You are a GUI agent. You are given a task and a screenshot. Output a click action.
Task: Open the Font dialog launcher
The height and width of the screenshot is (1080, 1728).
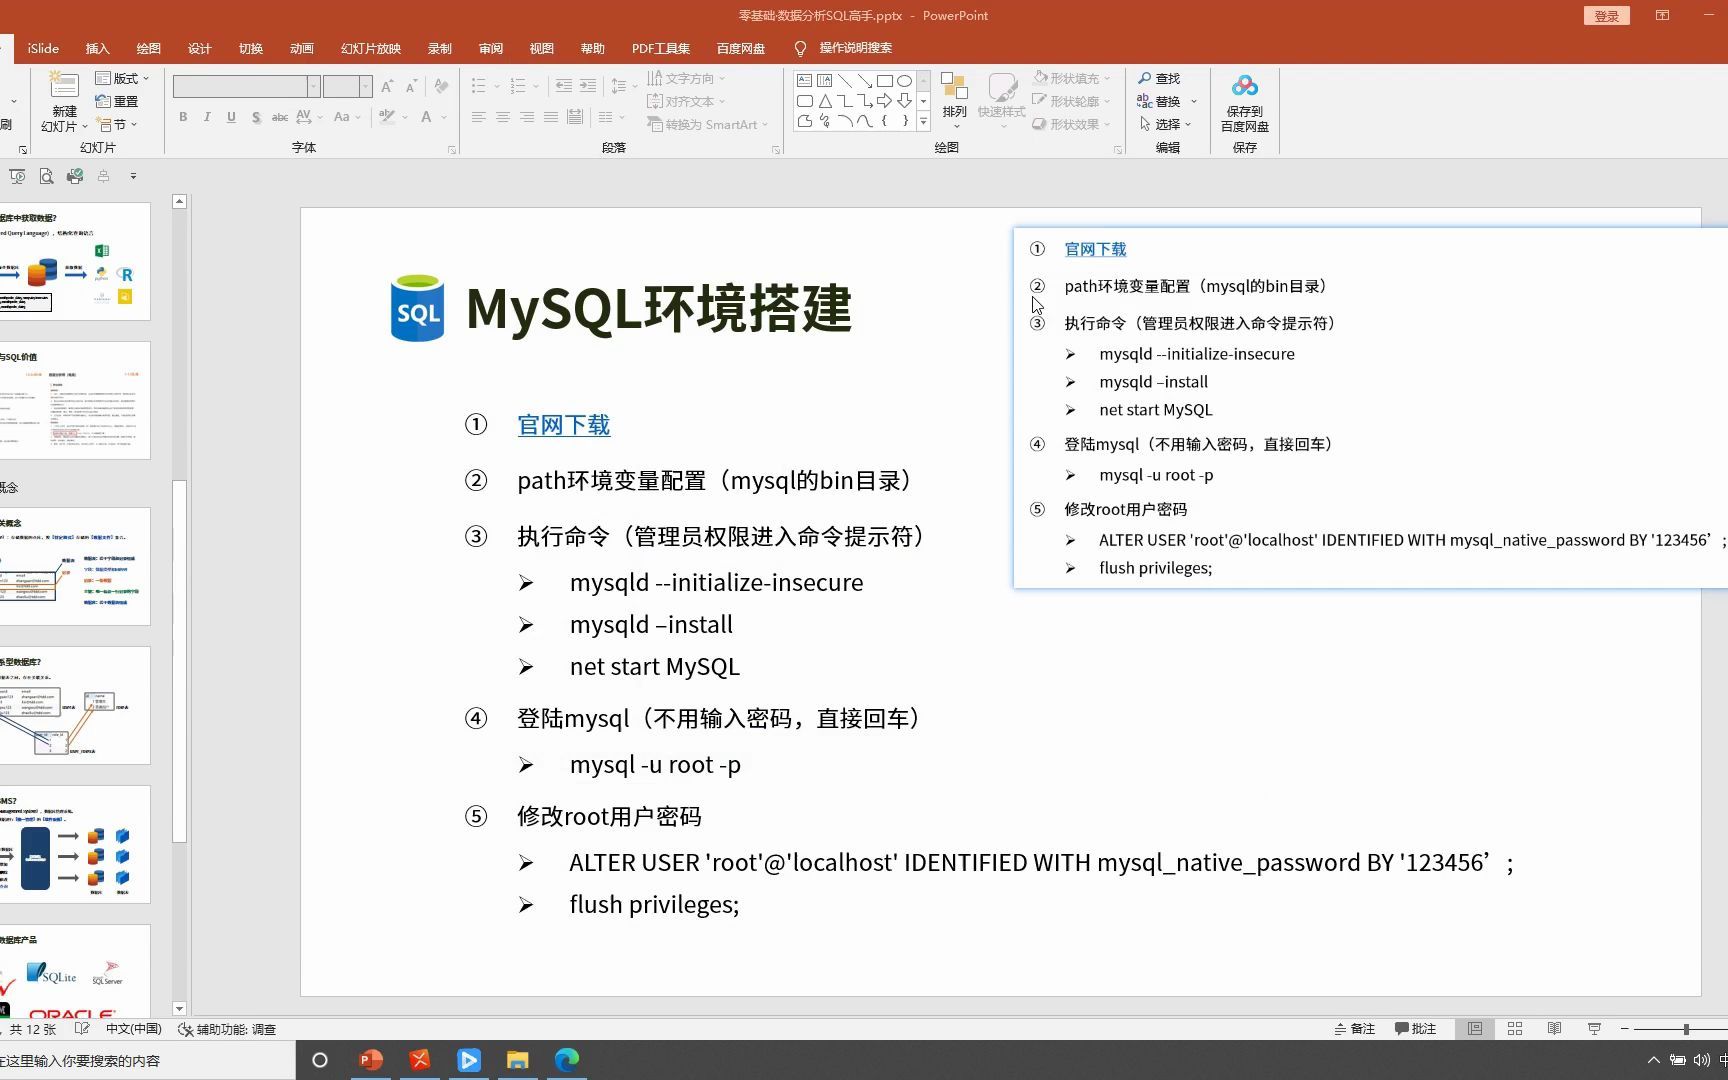(452, 150)
